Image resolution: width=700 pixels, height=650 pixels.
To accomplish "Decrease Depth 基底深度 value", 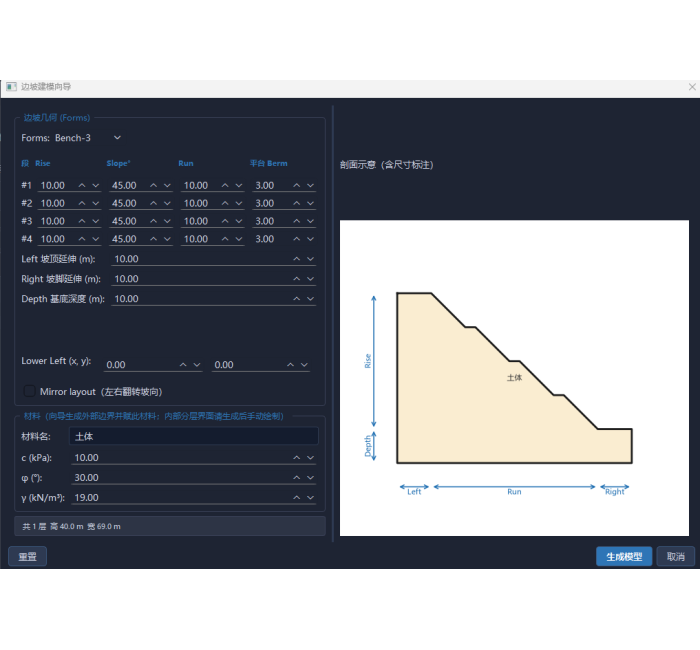I will (x=311, y=299).
